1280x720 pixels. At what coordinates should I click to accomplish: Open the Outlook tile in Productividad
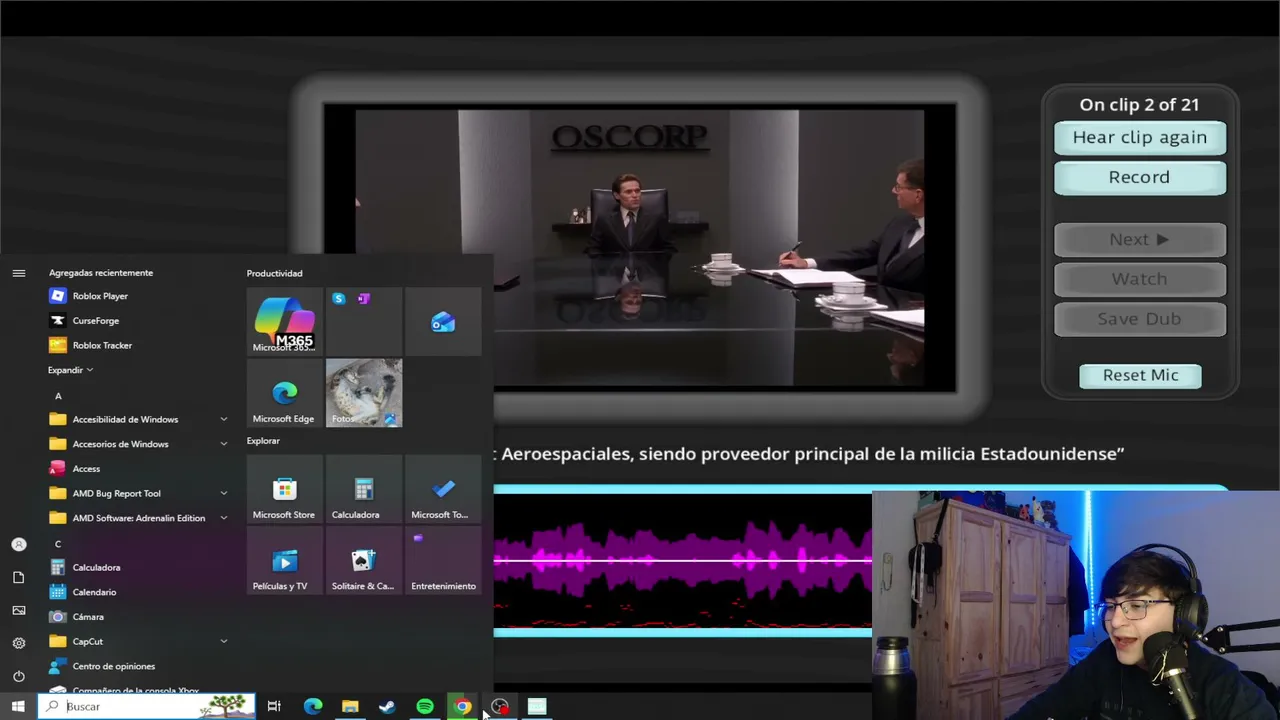443,322
